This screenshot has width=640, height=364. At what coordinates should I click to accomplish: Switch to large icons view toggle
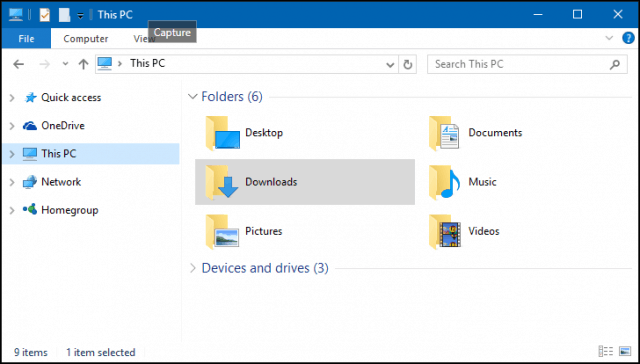point(625,351)
